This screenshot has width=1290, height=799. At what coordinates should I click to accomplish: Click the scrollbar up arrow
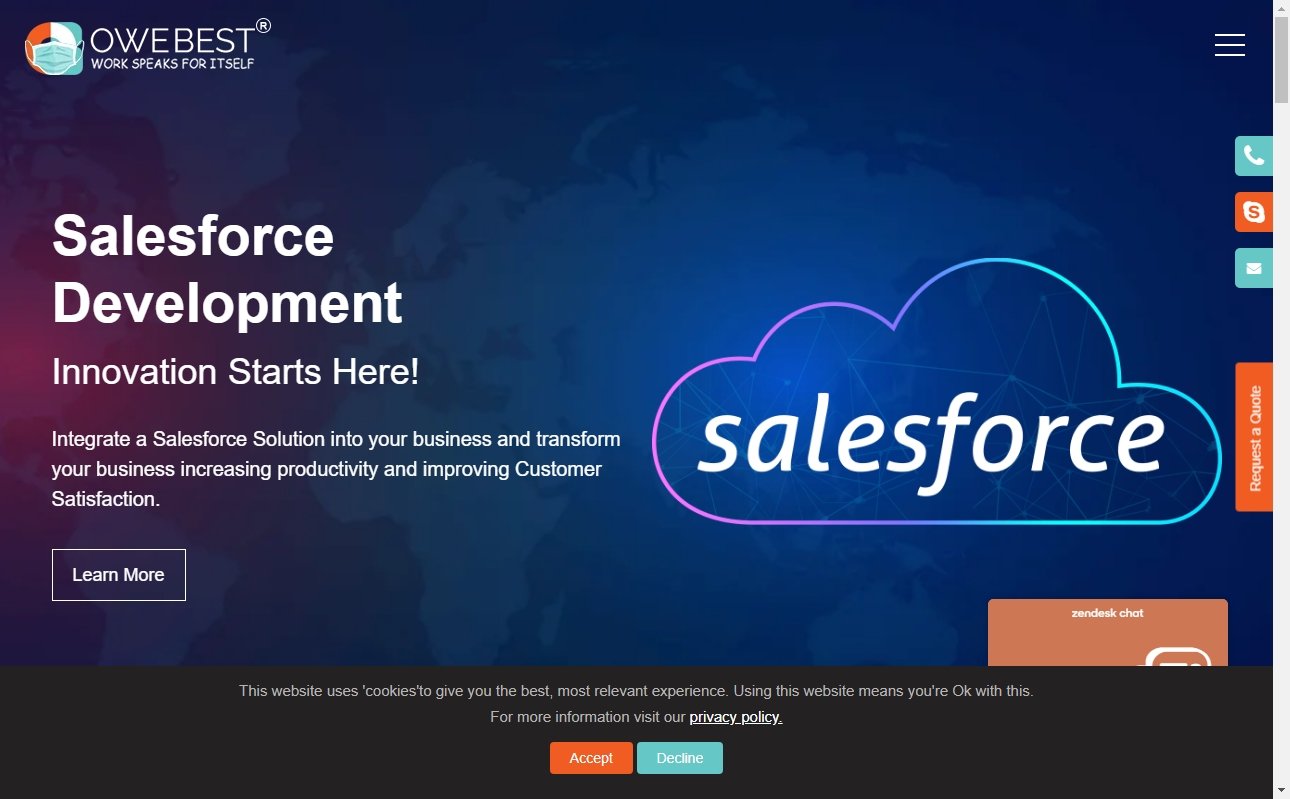click(1281, 9)
